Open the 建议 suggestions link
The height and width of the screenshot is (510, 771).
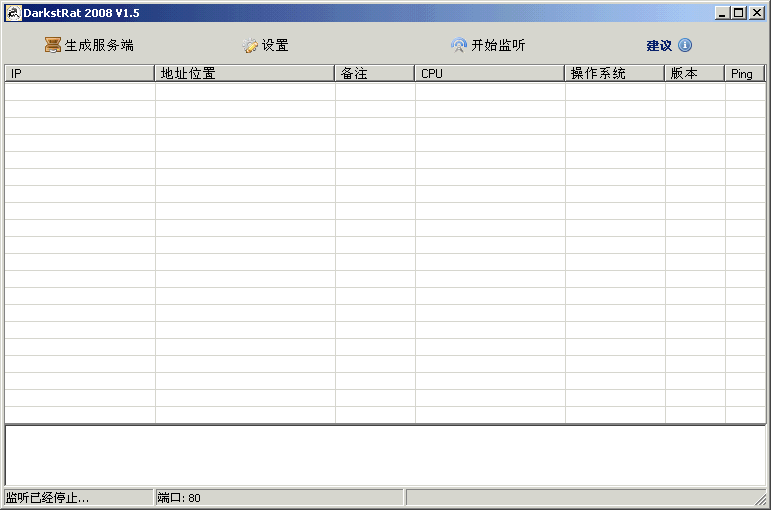[x=659, y=46]
